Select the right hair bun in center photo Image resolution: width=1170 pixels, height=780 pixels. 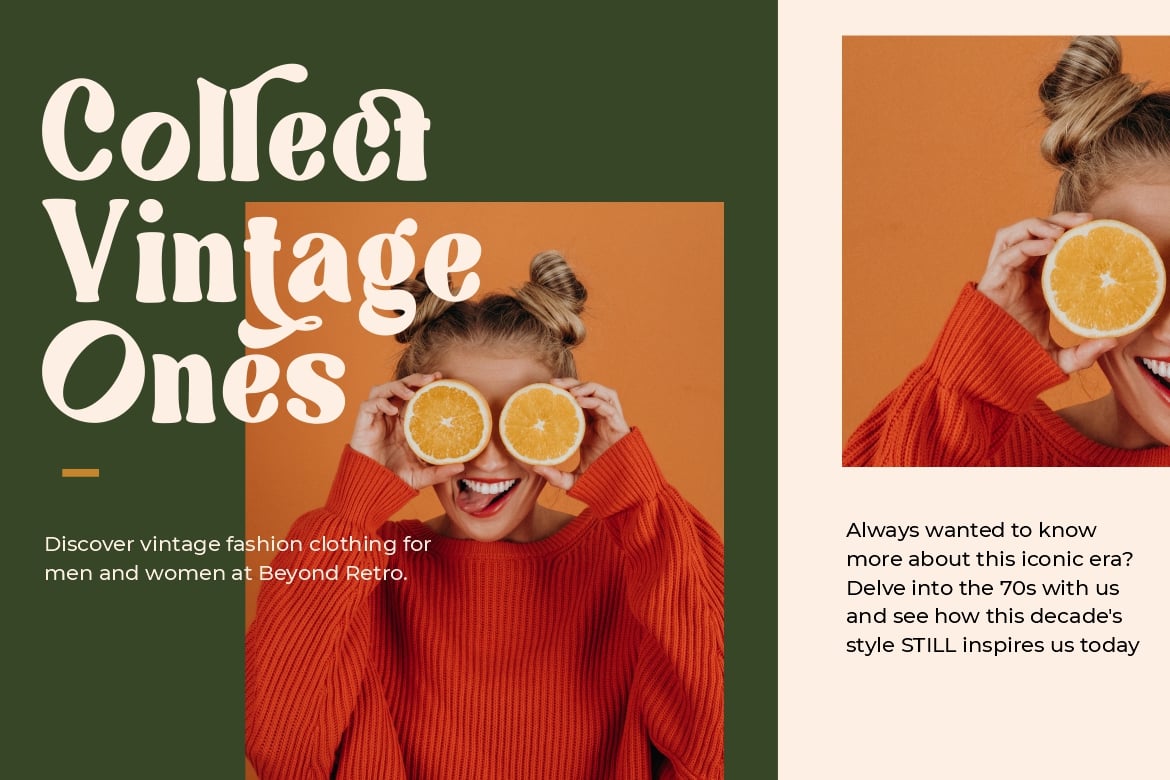[554, 295]
